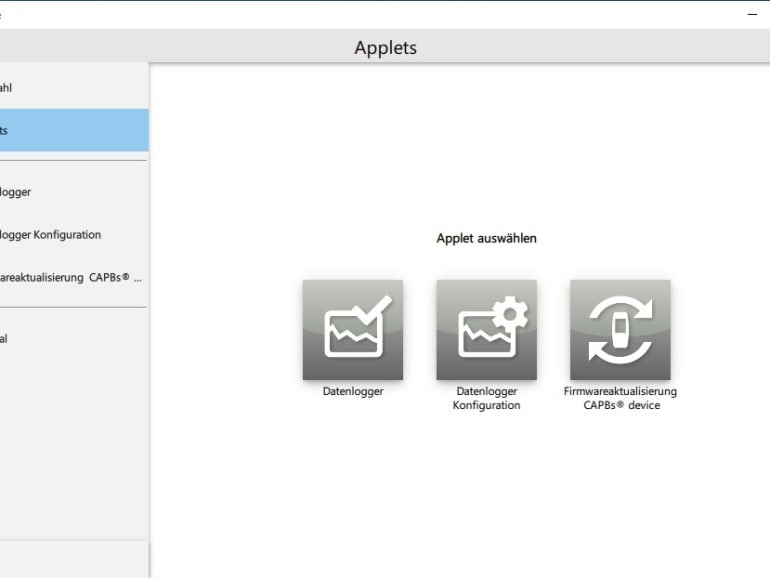Minimize the application window
The image size is (770, 578).
coord(752,14)
